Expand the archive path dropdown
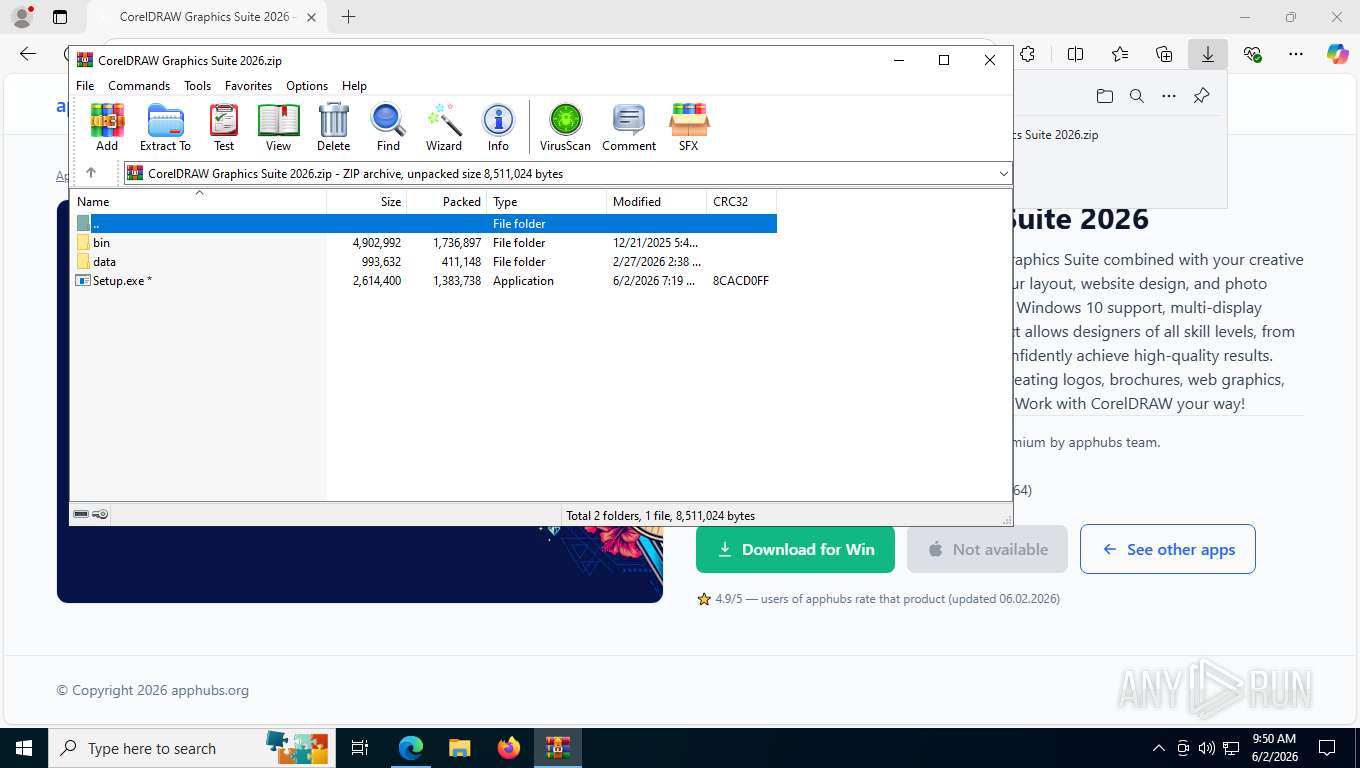 click(x=1003, y=173)
